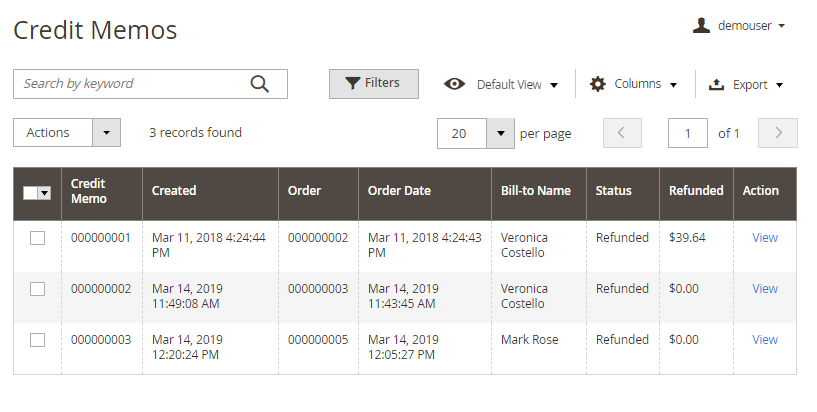This screenshot has height=412, width=817.
Task: Open the Actions dropdown
Action: tap(67, 133)
